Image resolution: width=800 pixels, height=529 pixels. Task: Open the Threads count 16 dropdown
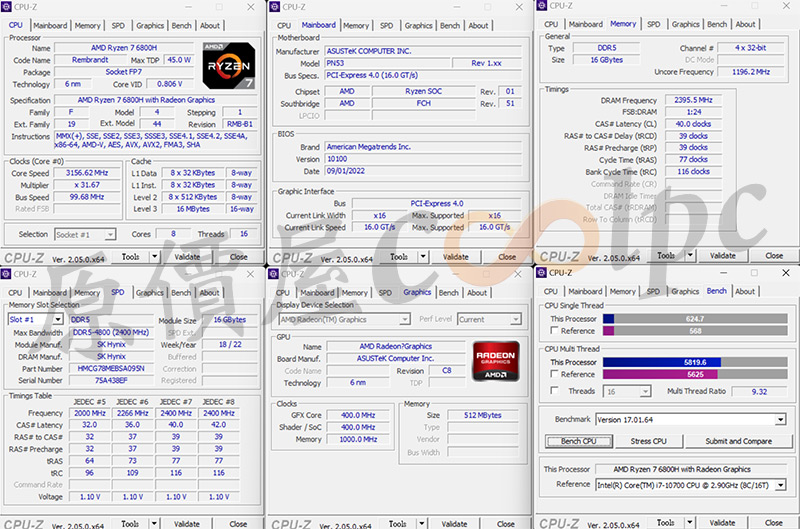[646, 392]
